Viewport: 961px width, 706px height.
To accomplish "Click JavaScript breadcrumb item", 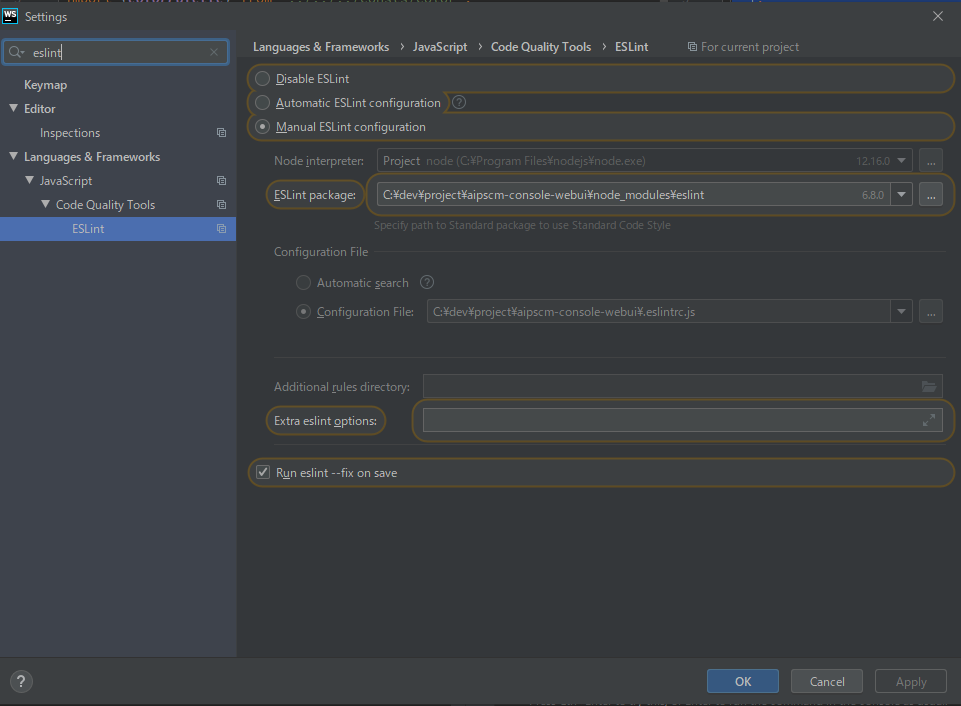I will [439, 47].
